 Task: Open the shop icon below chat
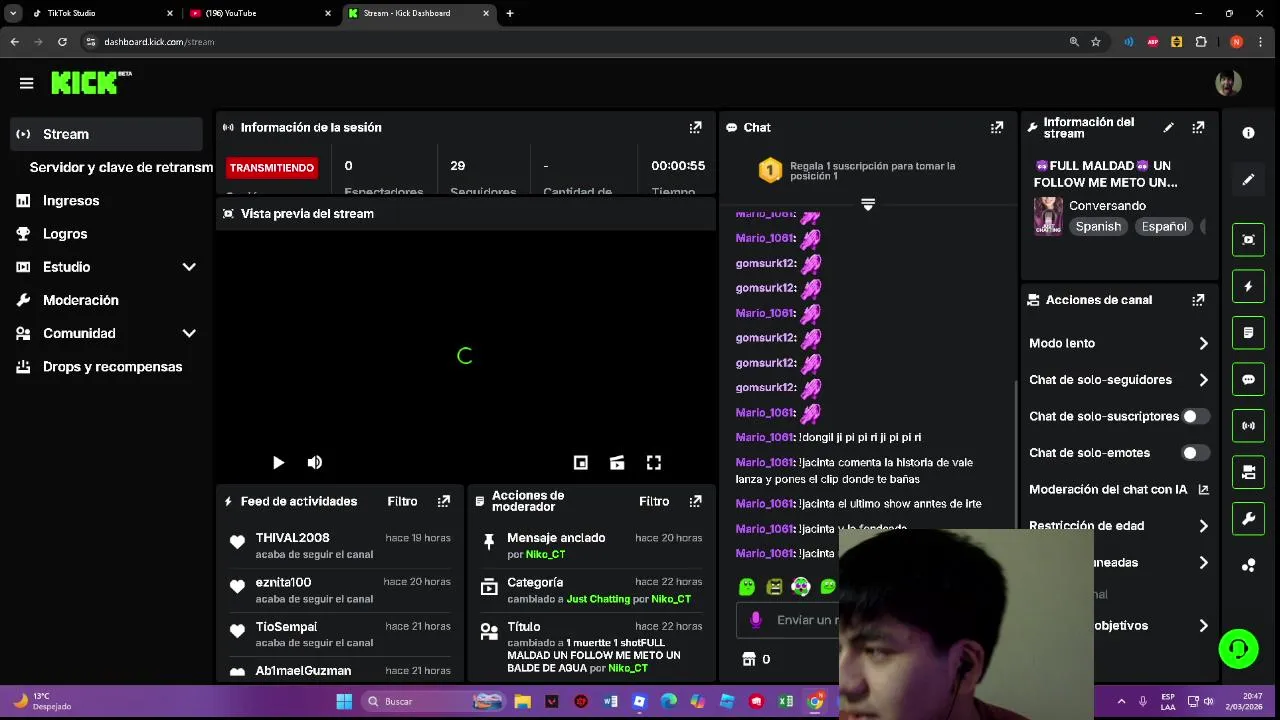coord(749,659)
